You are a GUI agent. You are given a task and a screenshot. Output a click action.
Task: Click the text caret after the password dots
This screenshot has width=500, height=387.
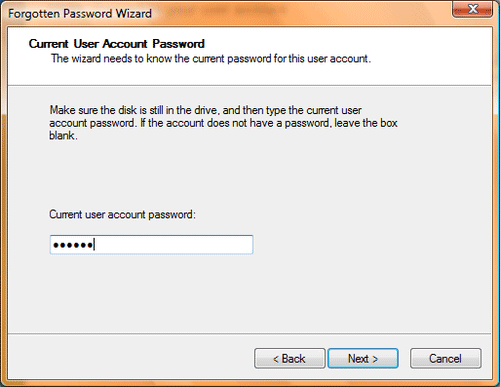[x=94, y=245]
